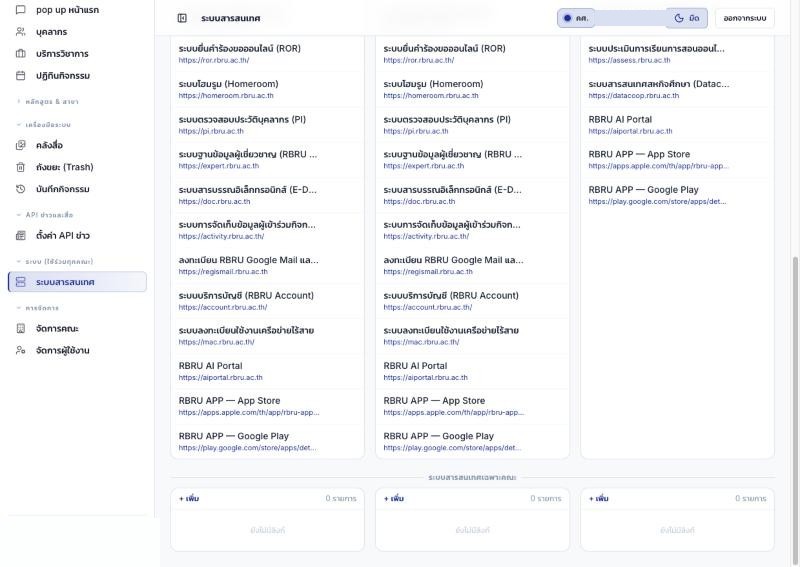Click https://expert.rbru.ac.th in the middle column
The width and height of the screenshot is (800, 567).
tap(423, 166)
